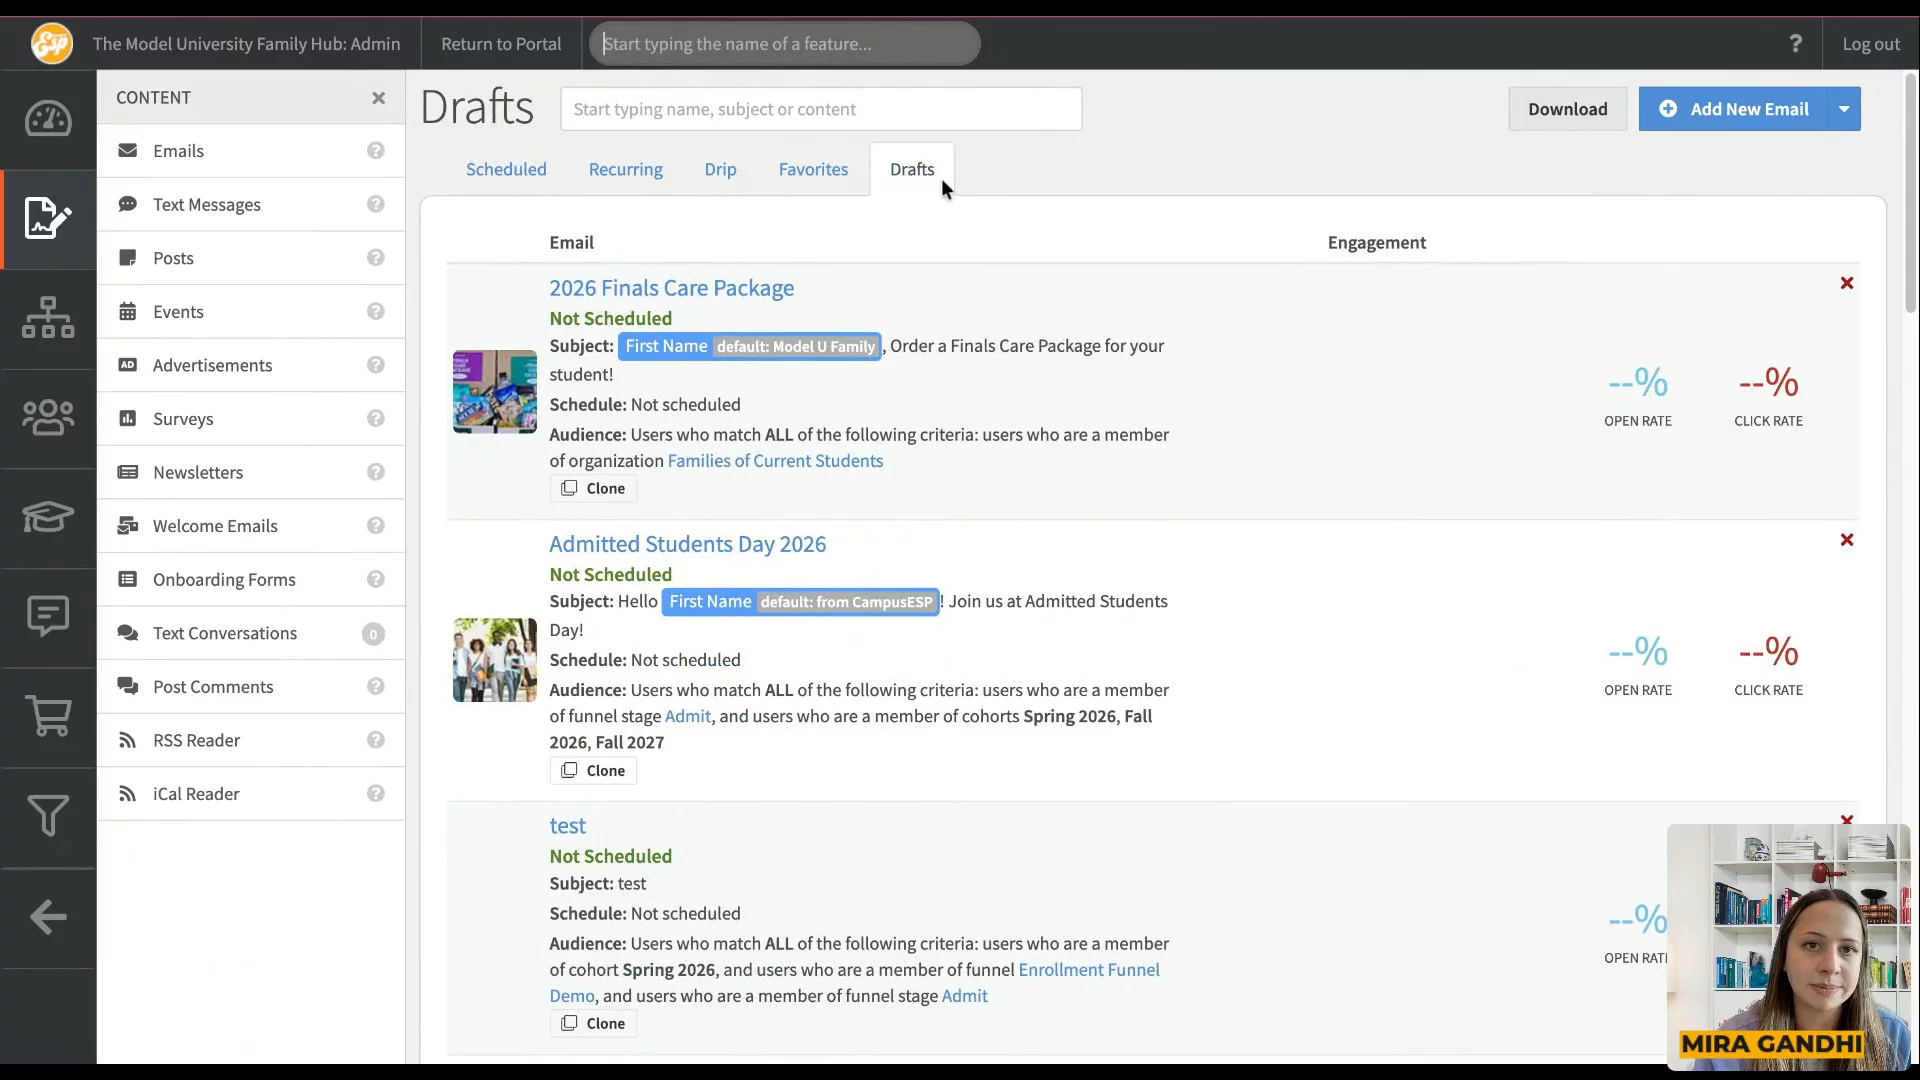The height and width of the screenshot is (1080, 1920).
Task: Click the back arrow sidebar icon
Action: [x=48, y=916]
